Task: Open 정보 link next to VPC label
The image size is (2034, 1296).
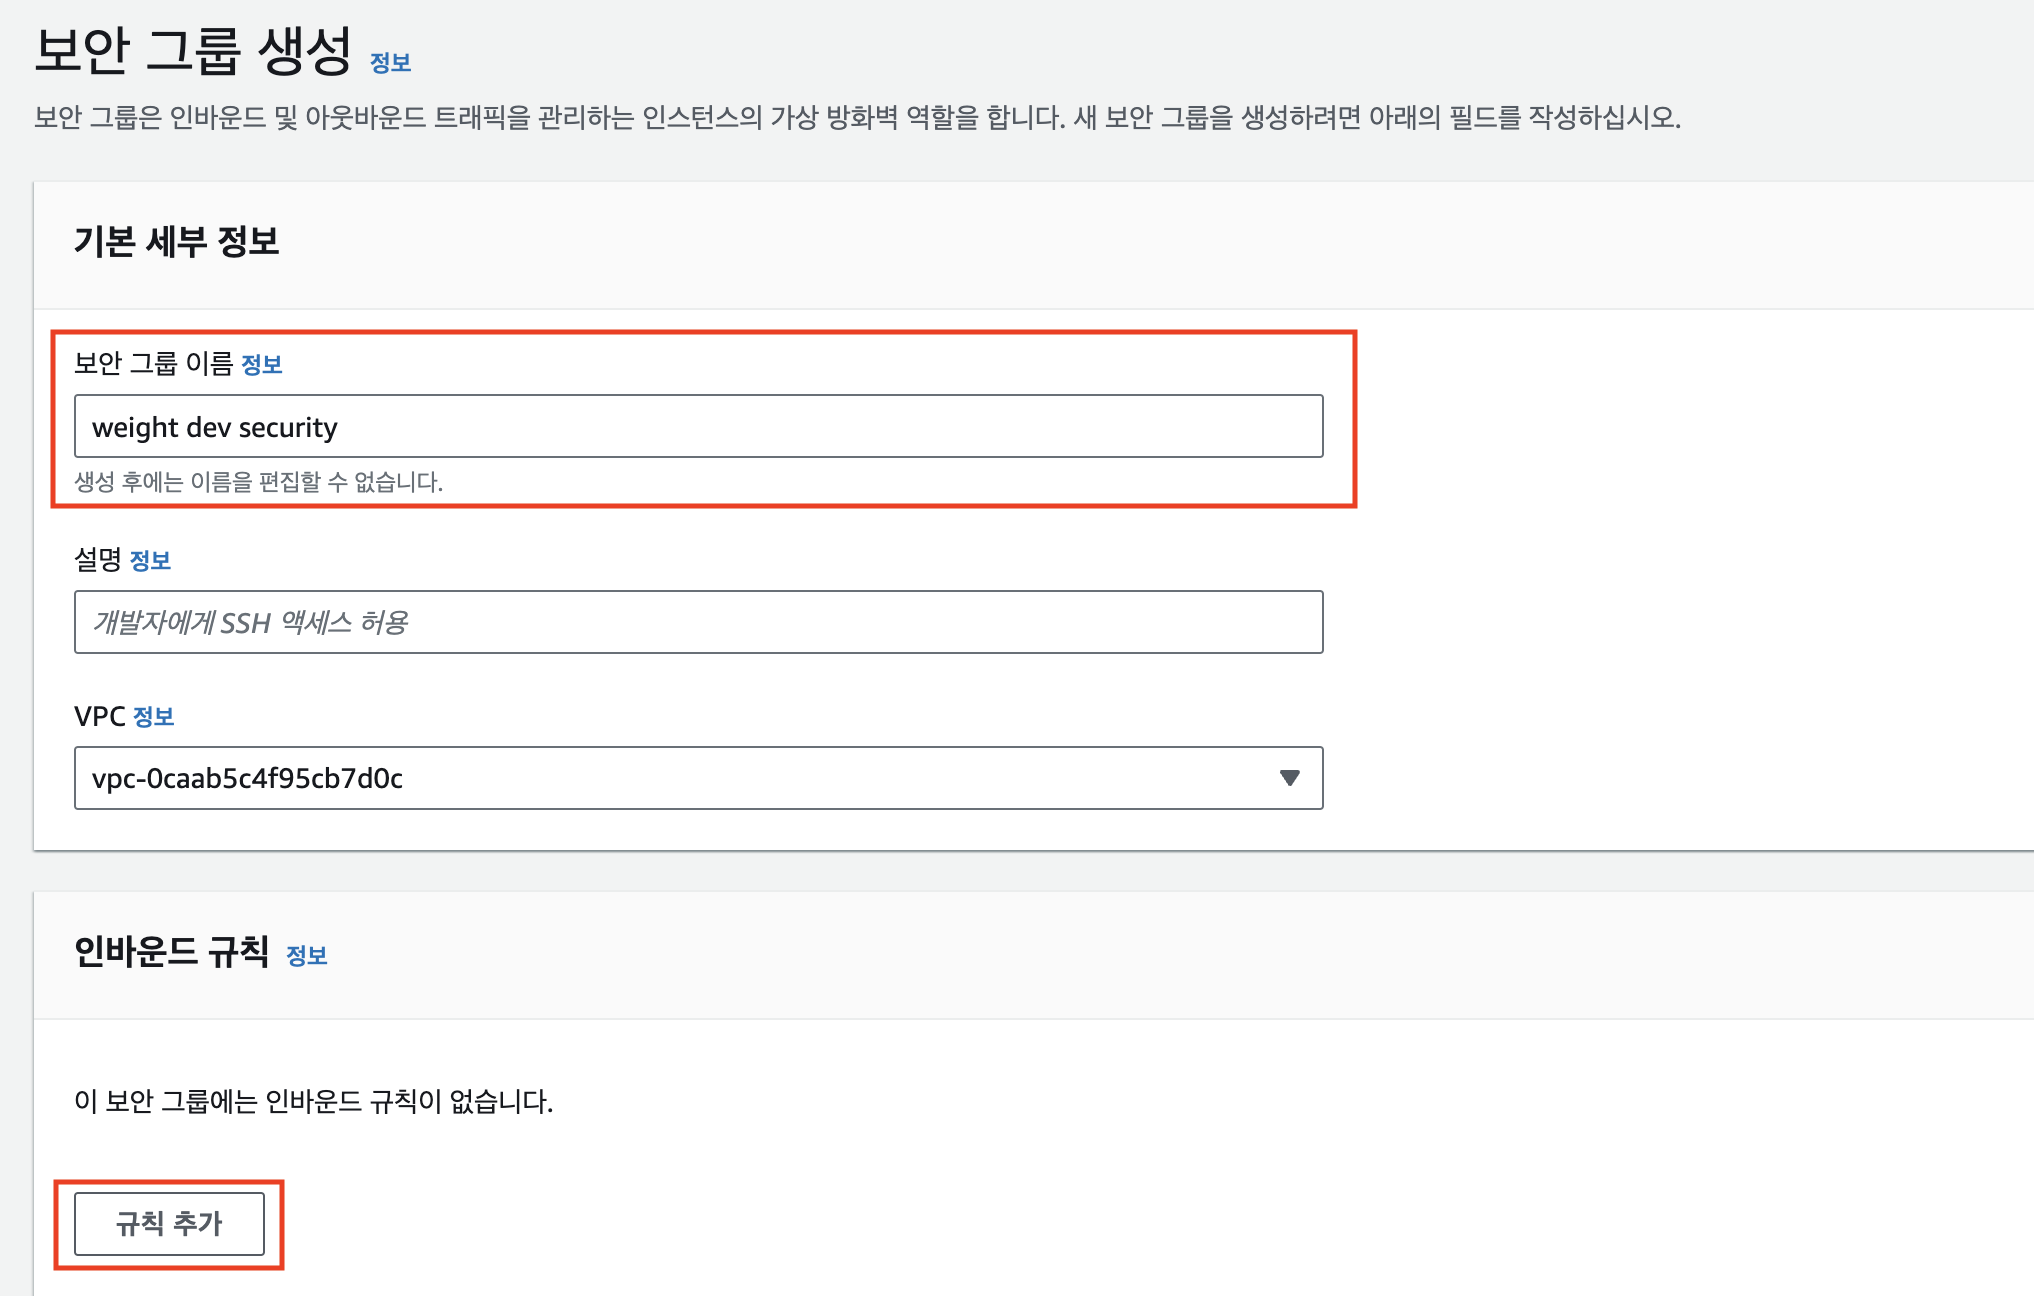Action: point(153,717)
